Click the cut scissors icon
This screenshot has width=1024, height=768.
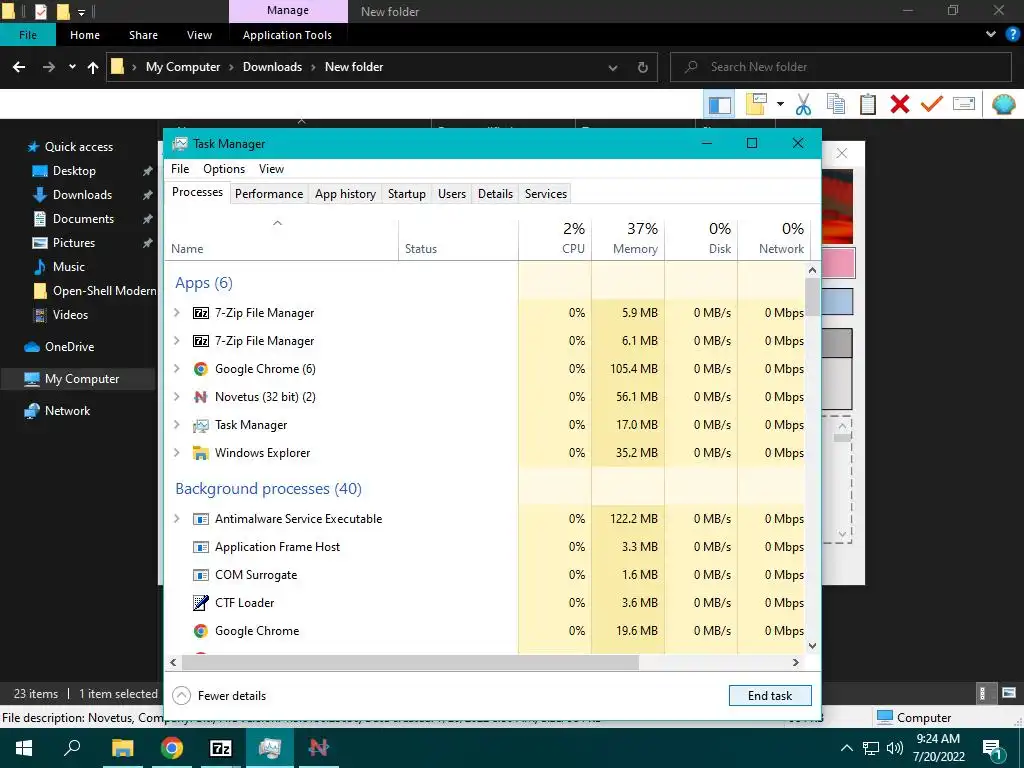(803, 104)
